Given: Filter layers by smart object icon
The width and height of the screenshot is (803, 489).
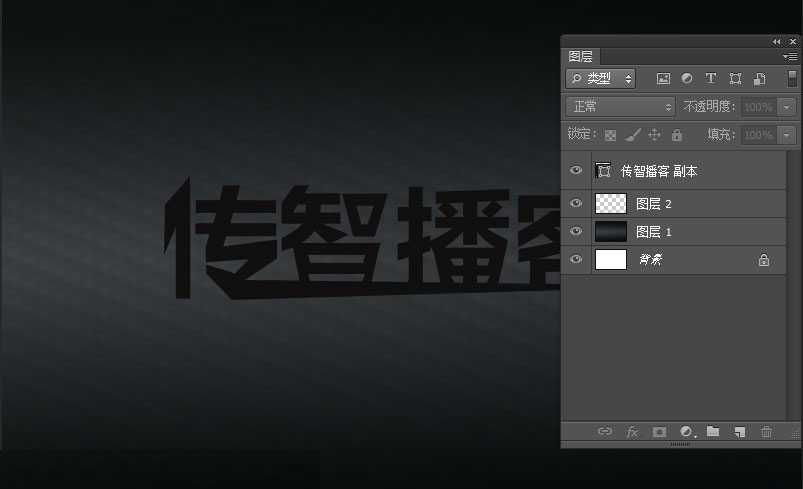Looking at the screenshot, I should 759,78.
